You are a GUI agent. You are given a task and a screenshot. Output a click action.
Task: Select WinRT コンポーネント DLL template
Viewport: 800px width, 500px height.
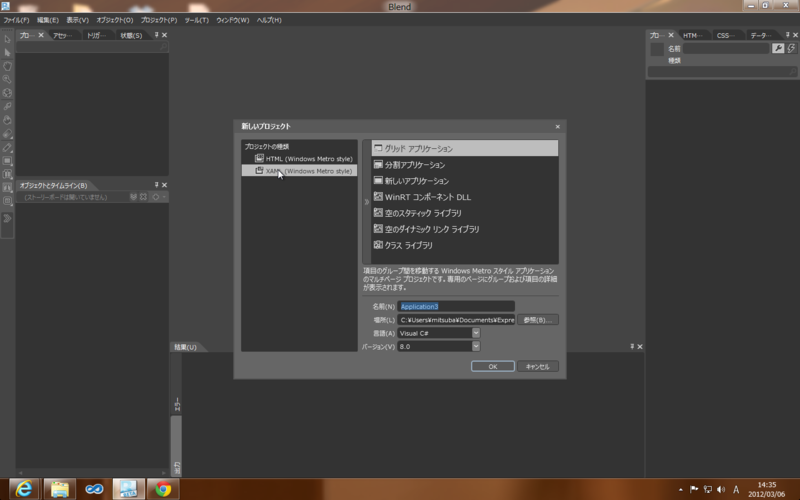(465, 197)
